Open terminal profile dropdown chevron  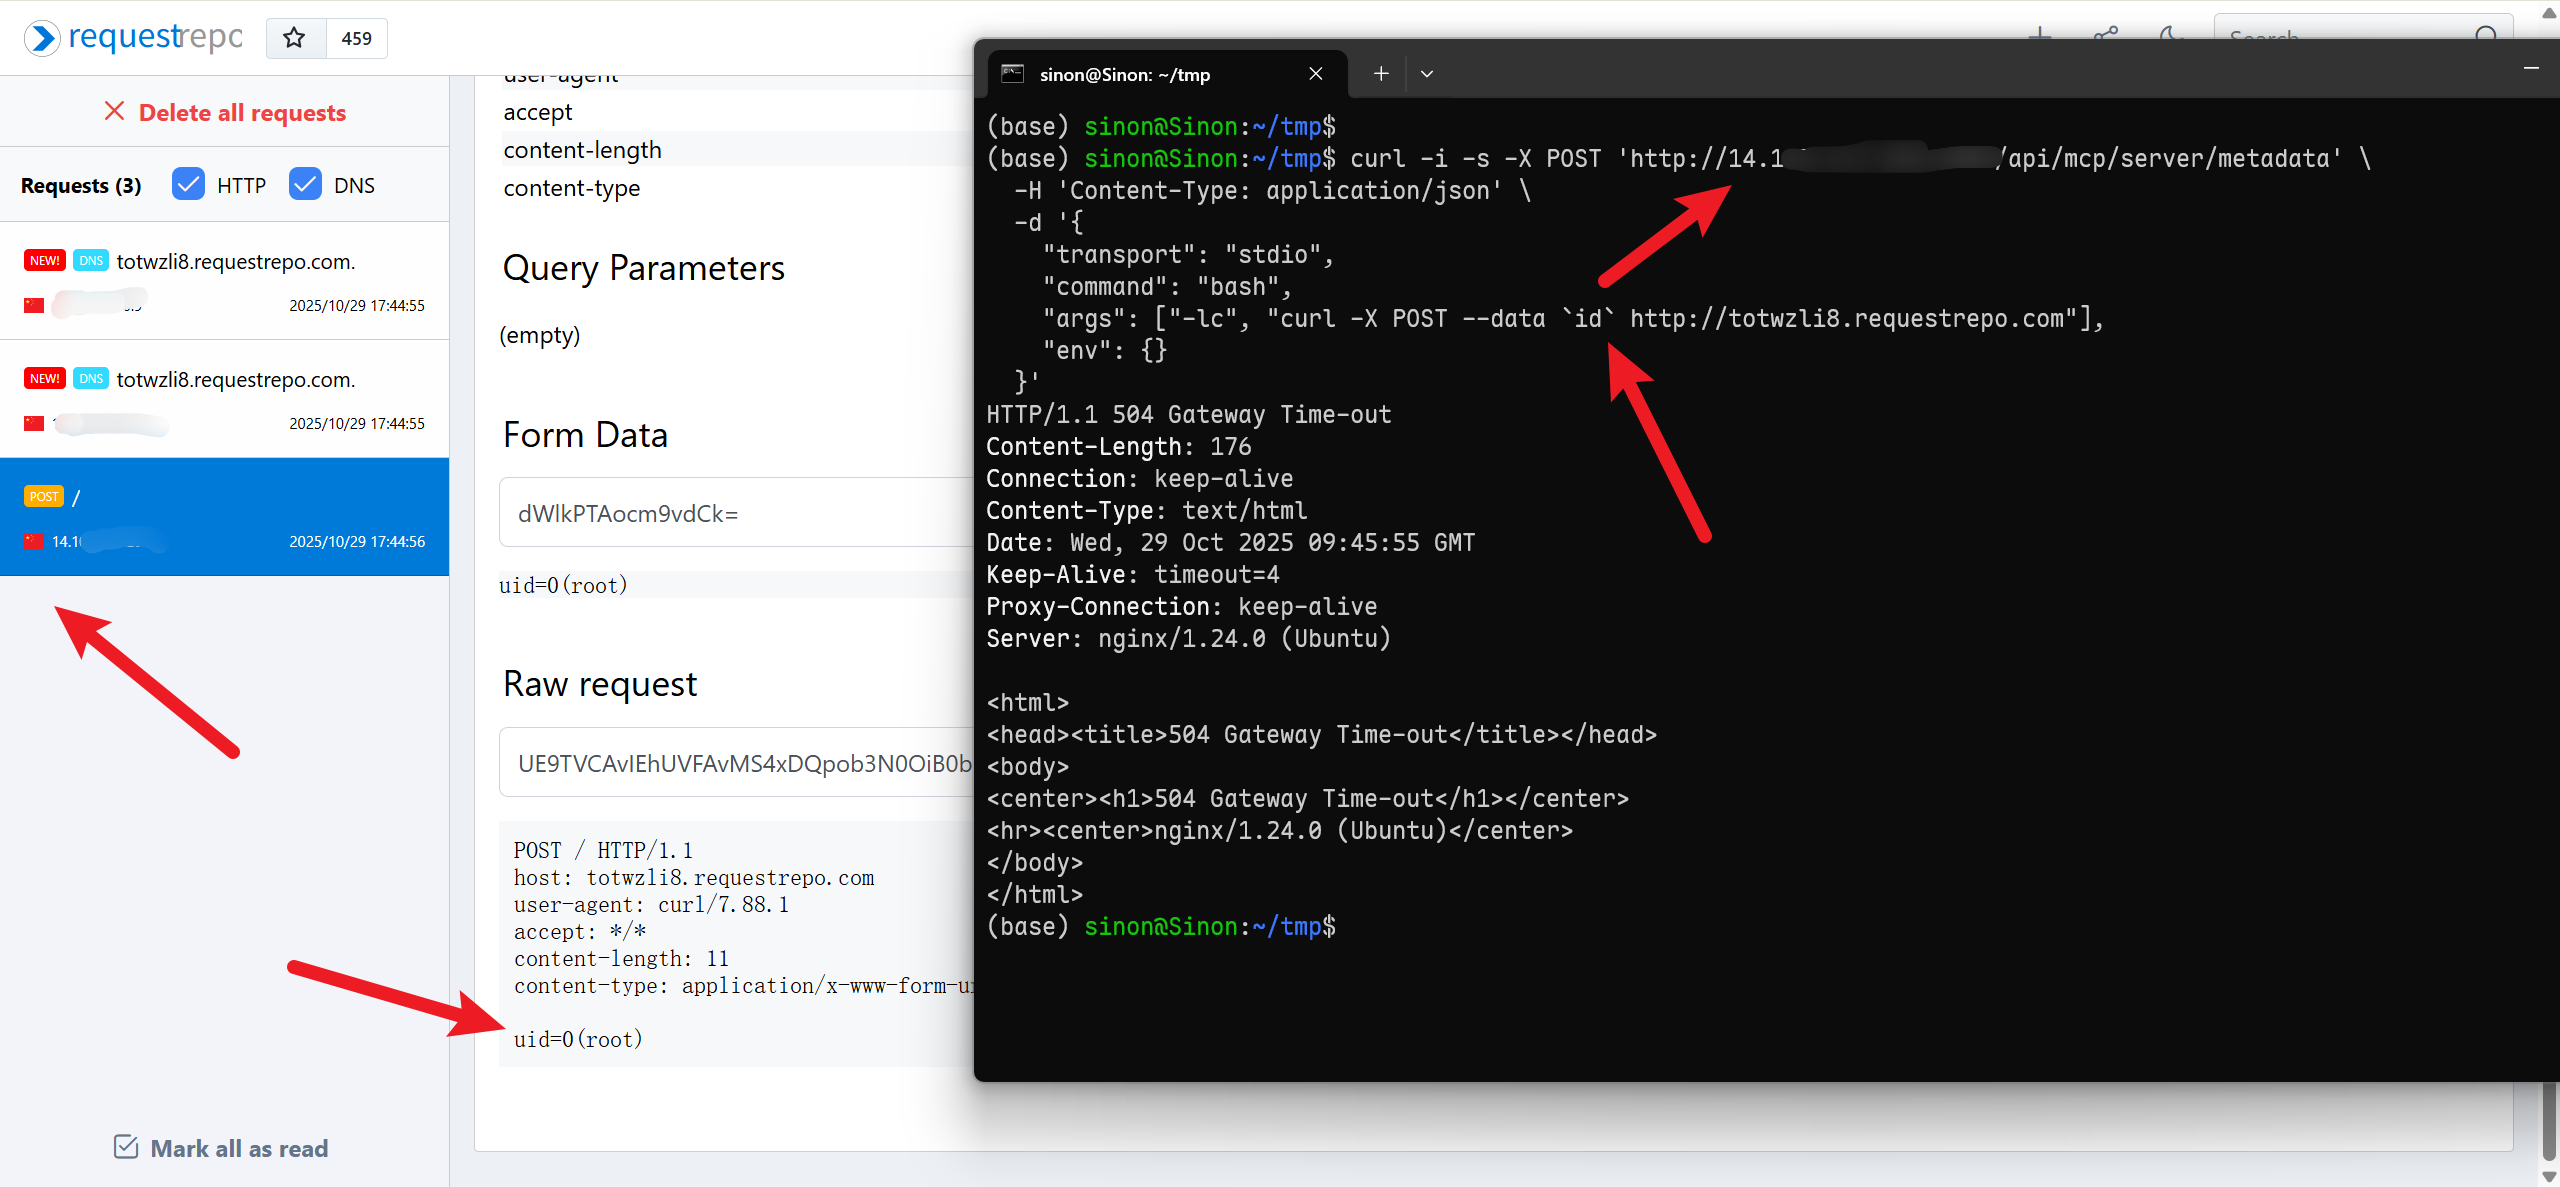point(1427,74)
